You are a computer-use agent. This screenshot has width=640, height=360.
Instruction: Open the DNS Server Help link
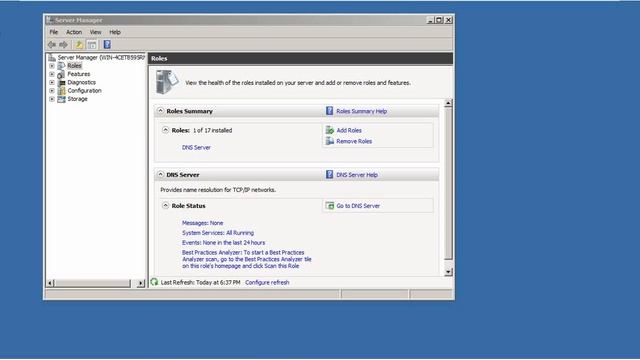[x=357, y=175]
